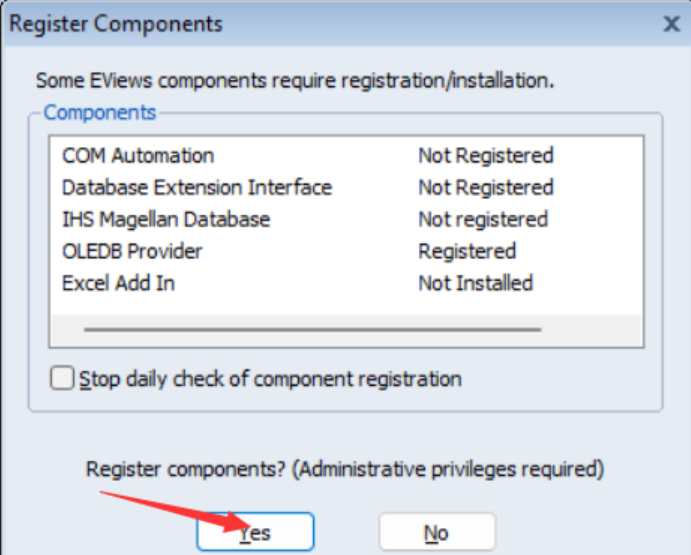
Task: Click IHS Magellan Database's Not registered status
Action: click(x=483, y=219)
